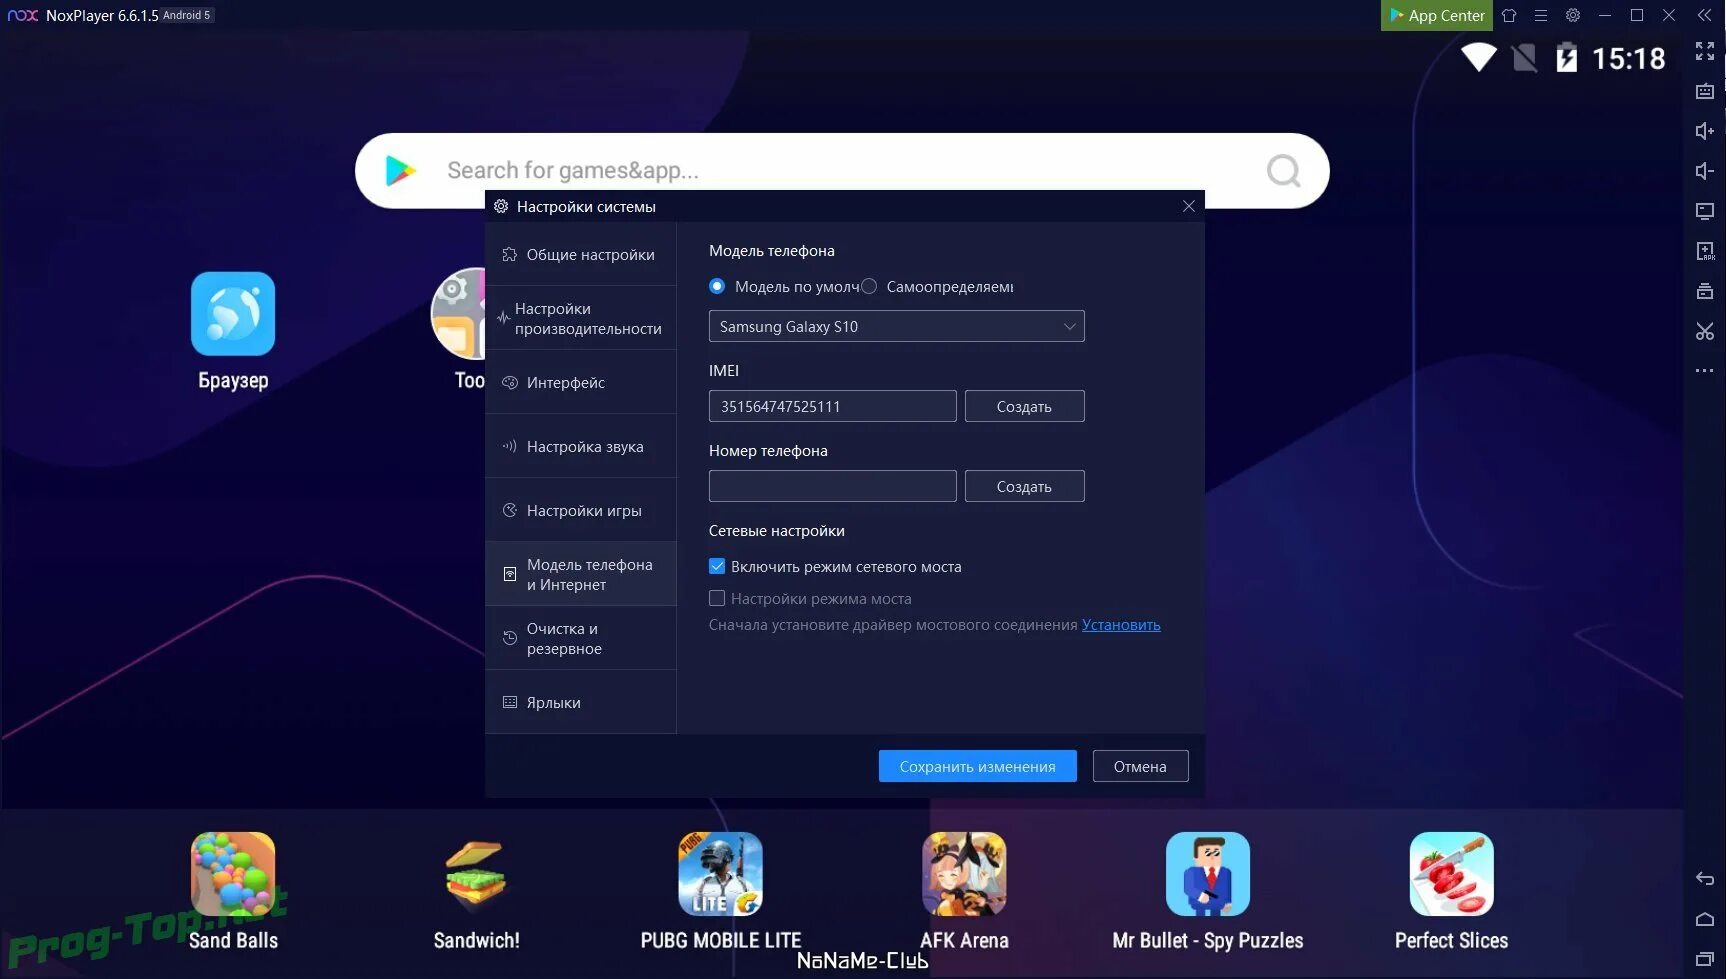Image resolution: width=1726 pixels, height=979 pixels.
Task: Collapse the sidebar with double-arrow icon
Action: click(1705, 15)
